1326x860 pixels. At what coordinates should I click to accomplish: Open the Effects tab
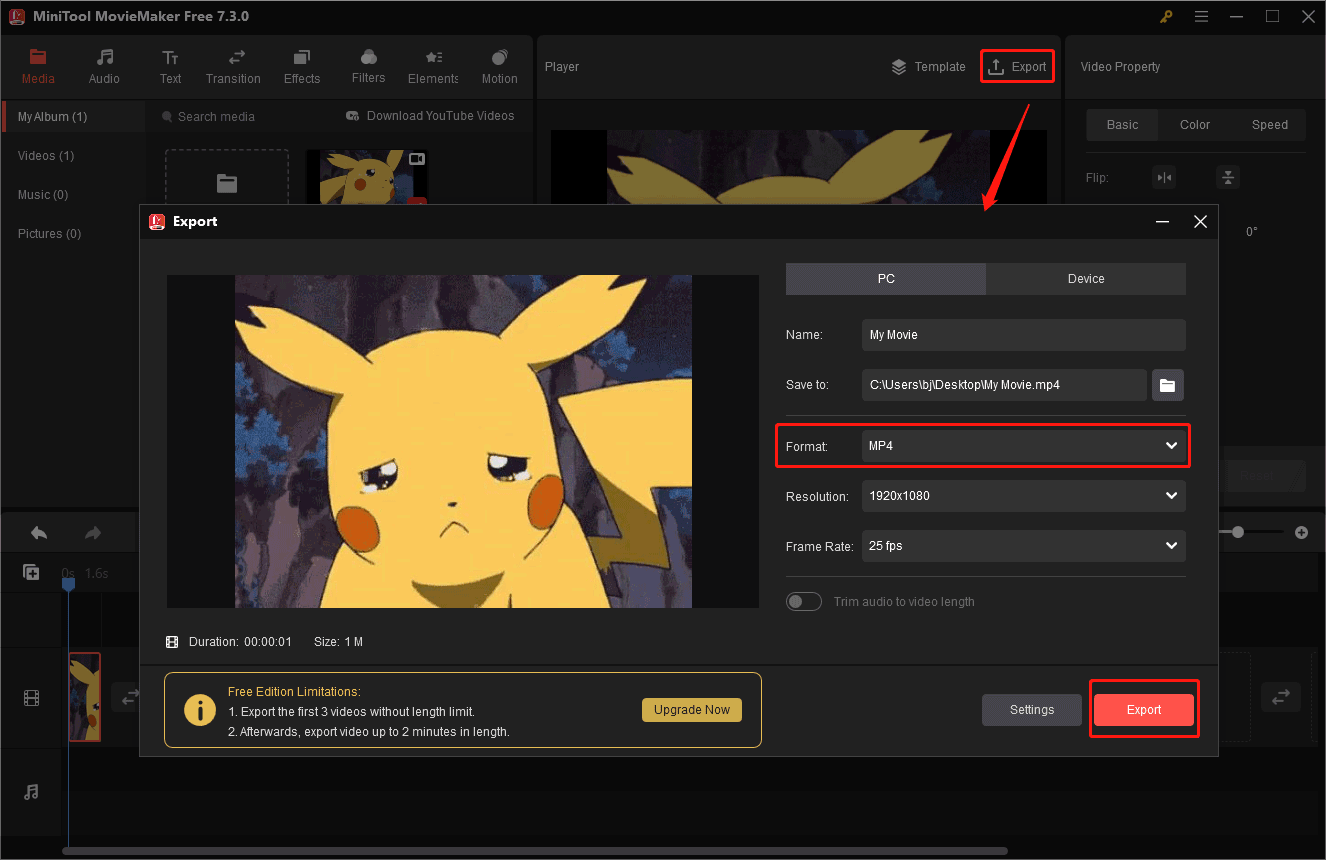pyautogui.click(x=302, y=67)
